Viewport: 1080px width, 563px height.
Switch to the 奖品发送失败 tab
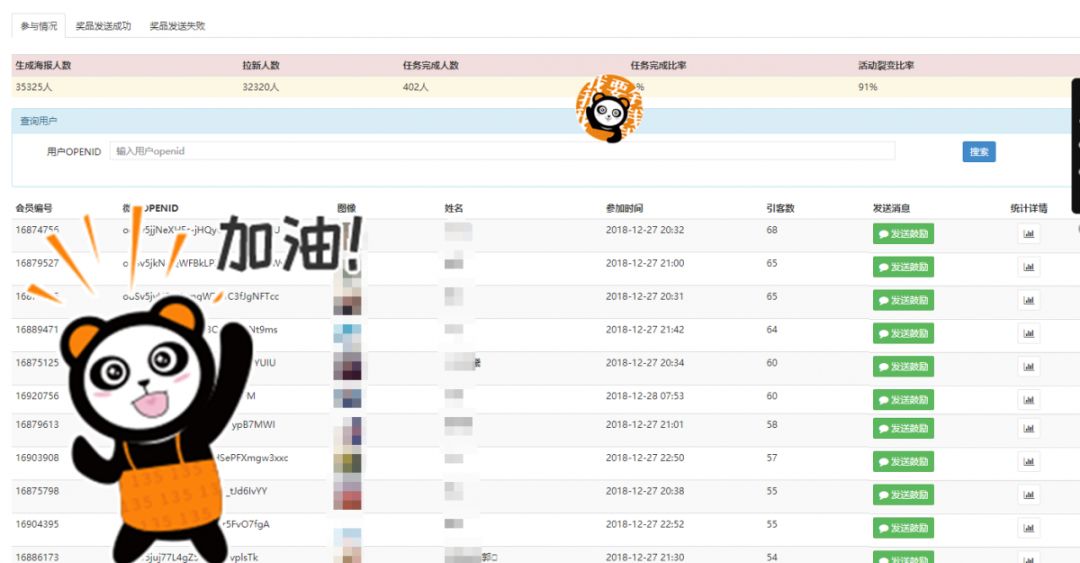pos(177,26)
